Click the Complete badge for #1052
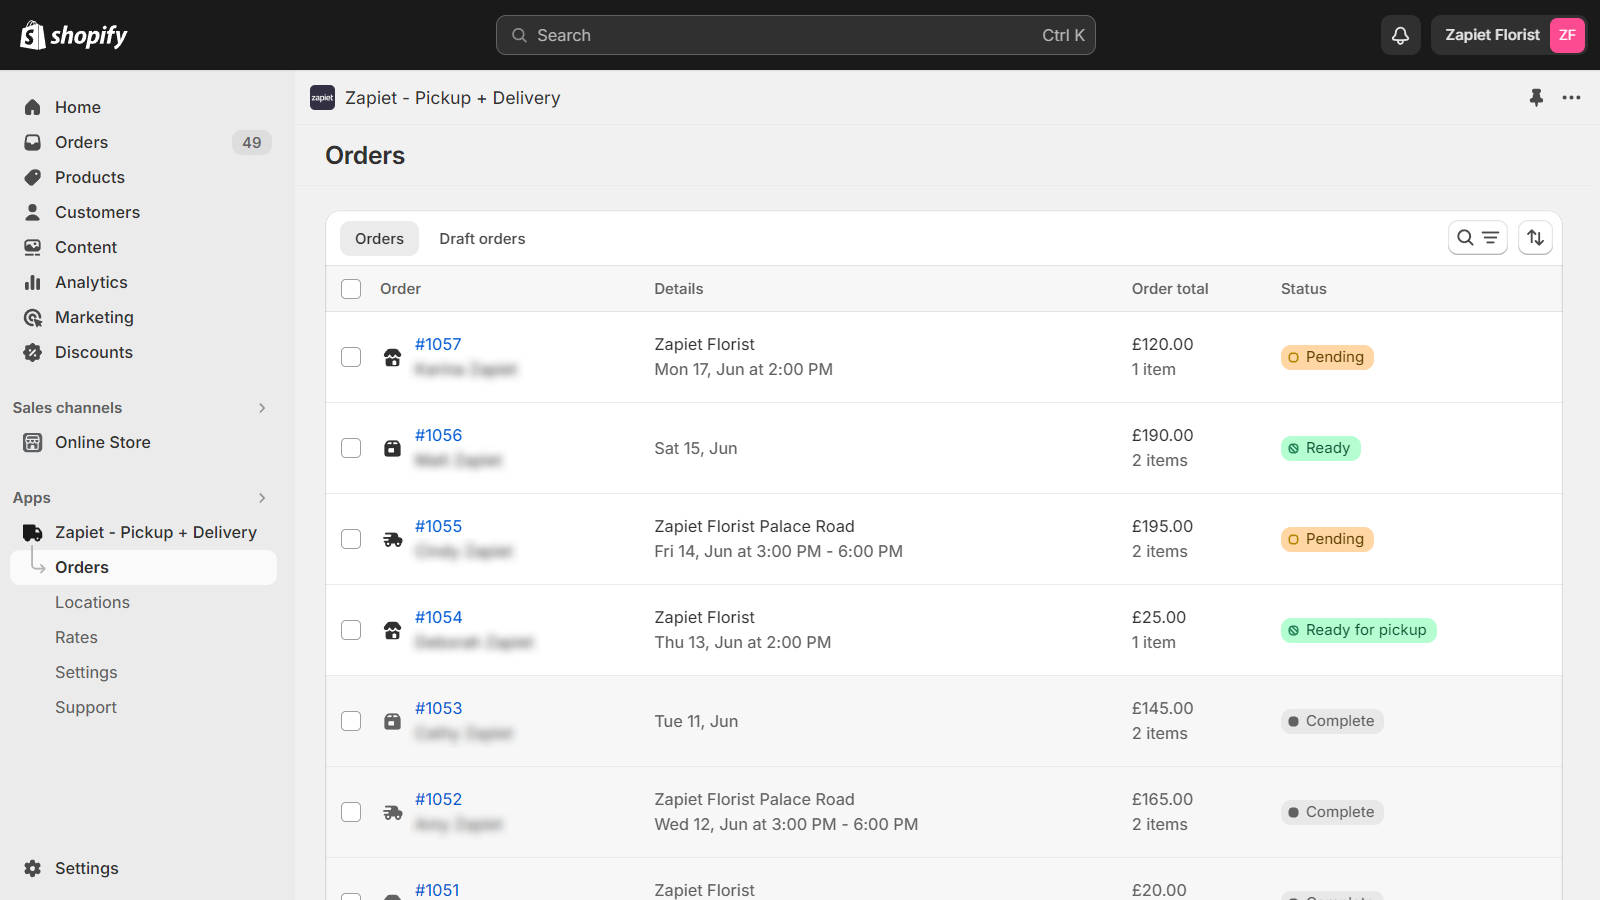This screenshot has width=1600, height=900. coord(1332,812)
